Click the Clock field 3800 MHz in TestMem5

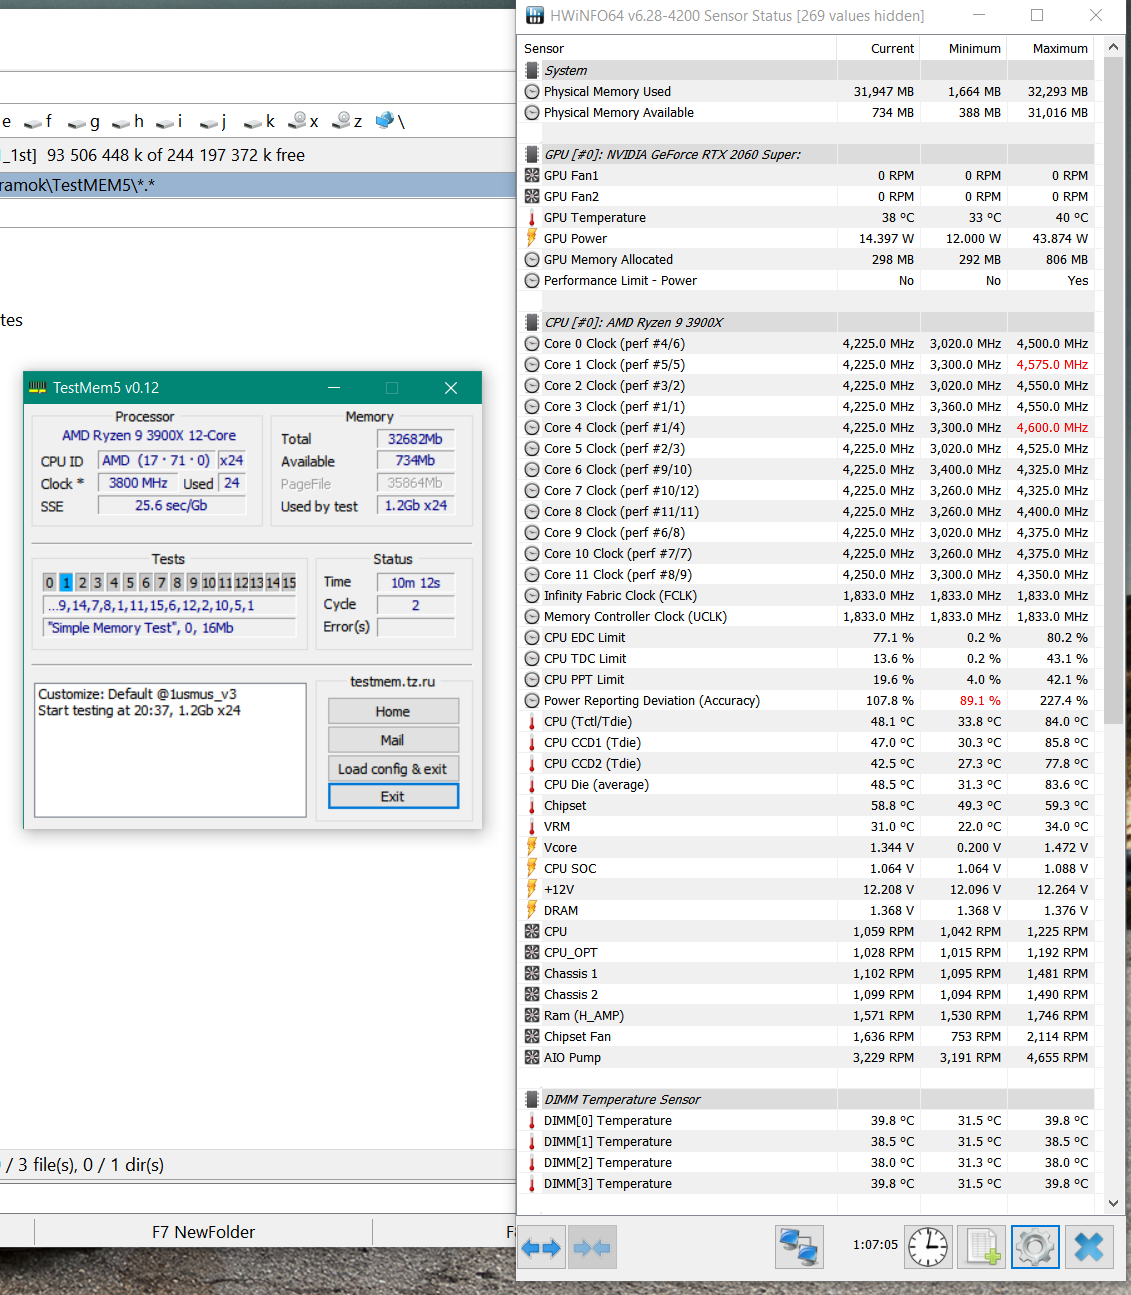pyautogui.click(x=138, y=483)
